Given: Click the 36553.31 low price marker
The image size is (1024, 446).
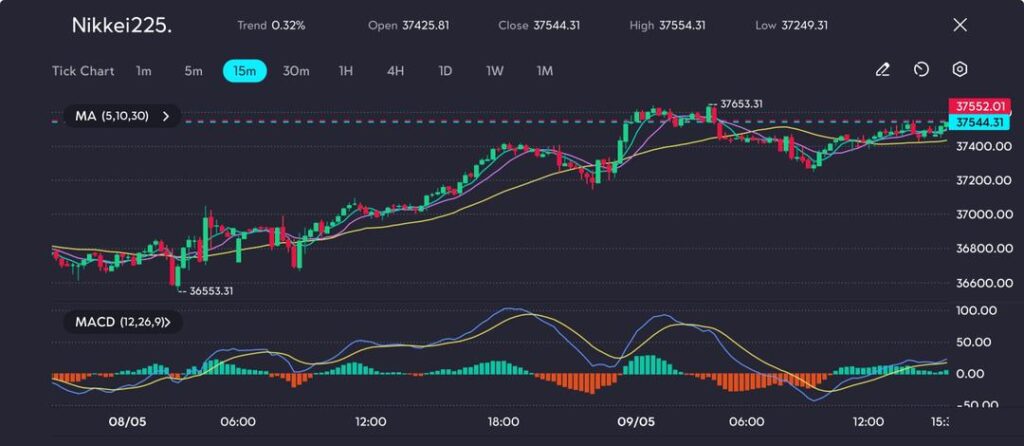Looking at the screenshot, I should point(211,290).
